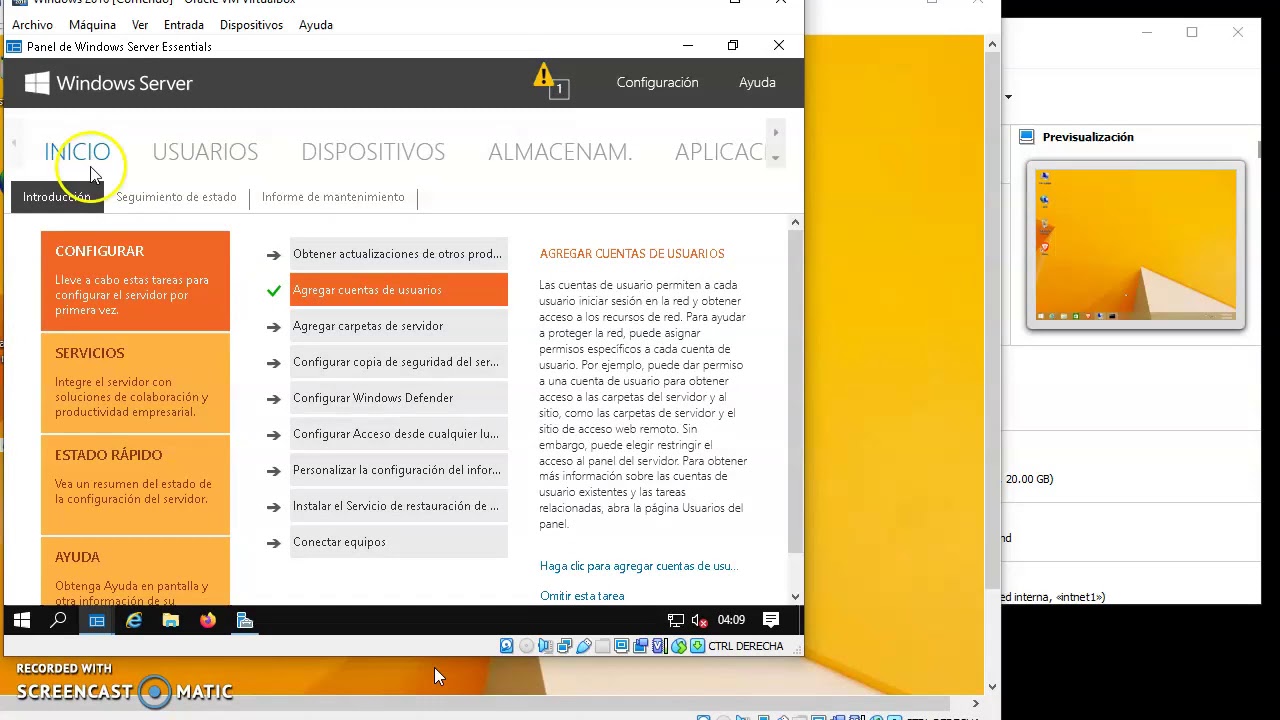Go back through the dashboard tabs with the left arrow
The image size is (1280, 720).
(x=14, y=145)
